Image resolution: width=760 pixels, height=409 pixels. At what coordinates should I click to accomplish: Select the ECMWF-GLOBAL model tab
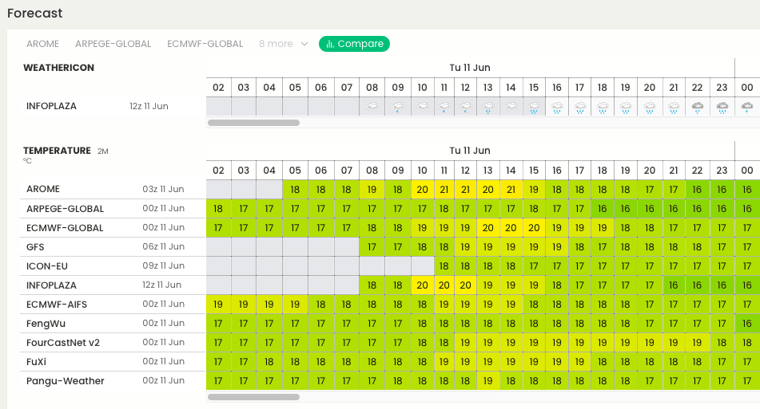(x=205, y=44)
